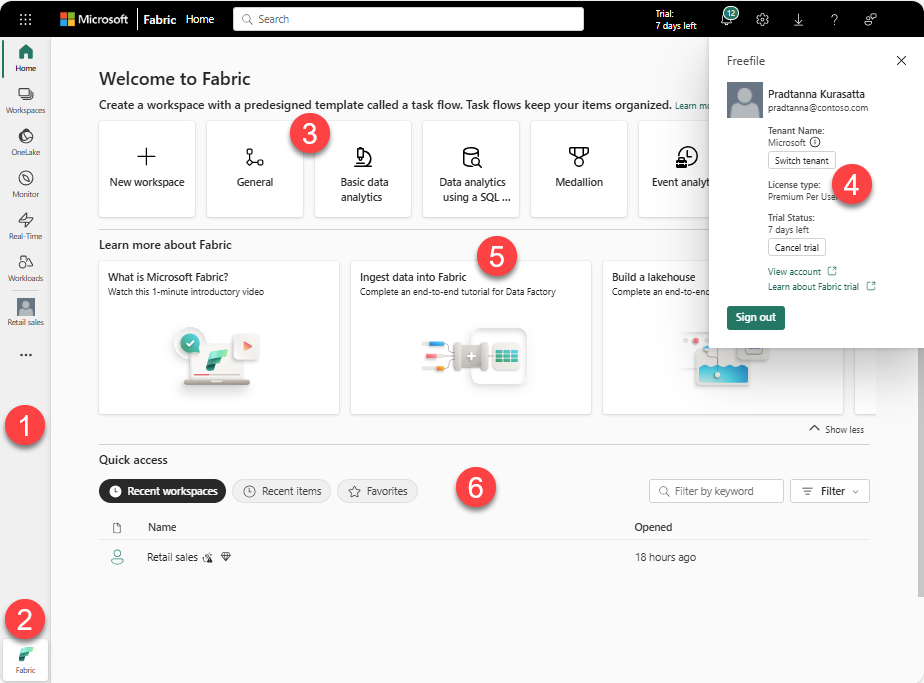Open the Monitor hub icon
Image resolution: width=924 pixels, height=683 pixels.
(26, 183)
